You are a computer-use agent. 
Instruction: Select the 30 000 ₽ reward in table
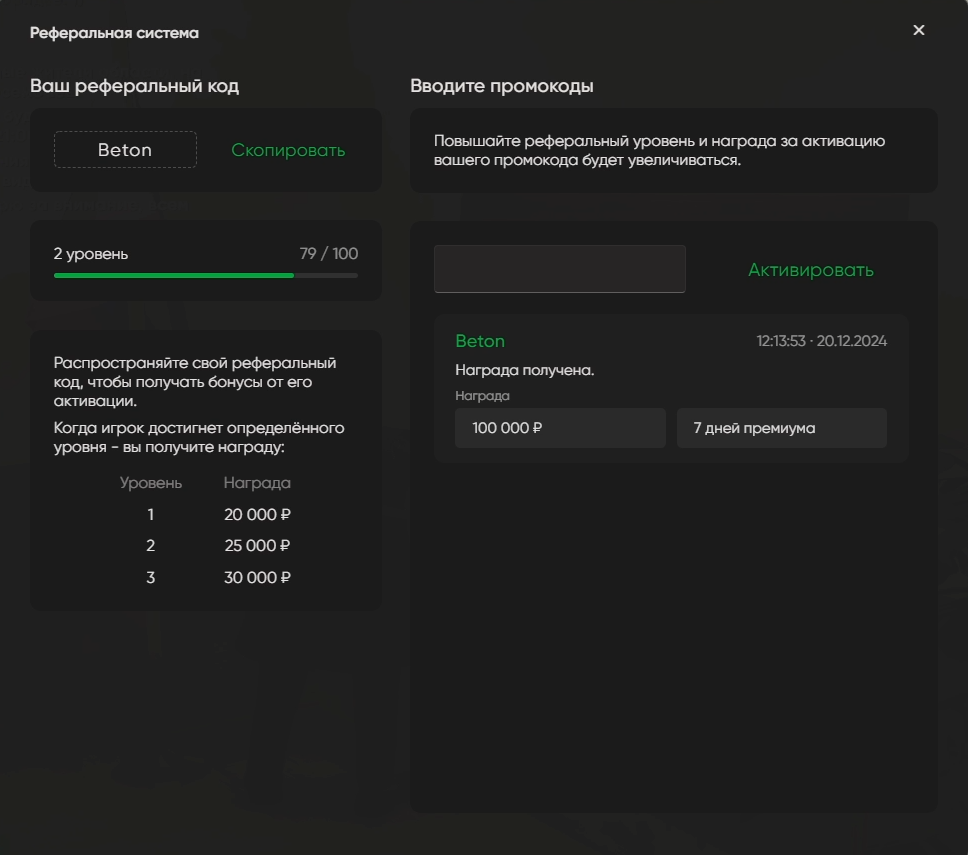pos(257,577)
